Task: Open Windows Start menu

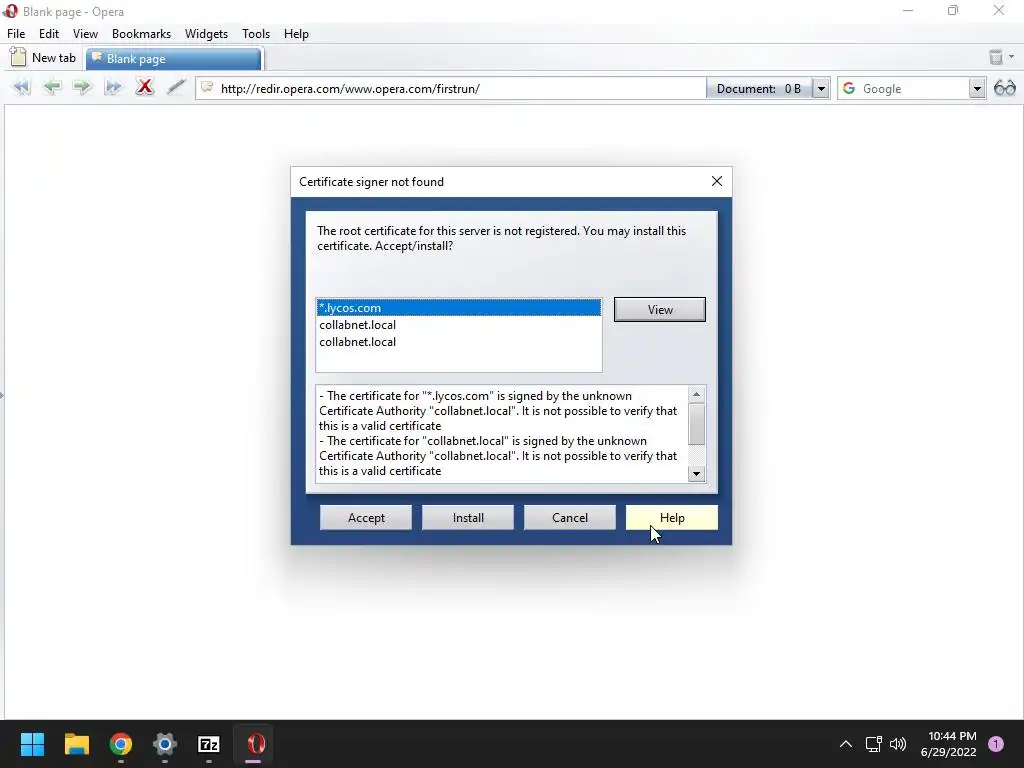Action: 32,744
